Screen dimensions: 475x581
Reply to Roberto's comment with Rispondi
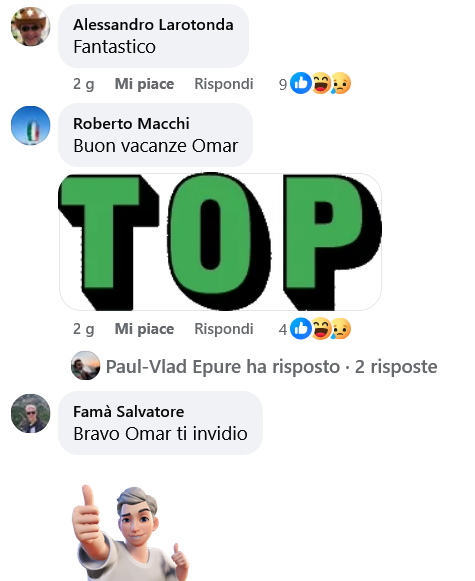coord(224,329)
